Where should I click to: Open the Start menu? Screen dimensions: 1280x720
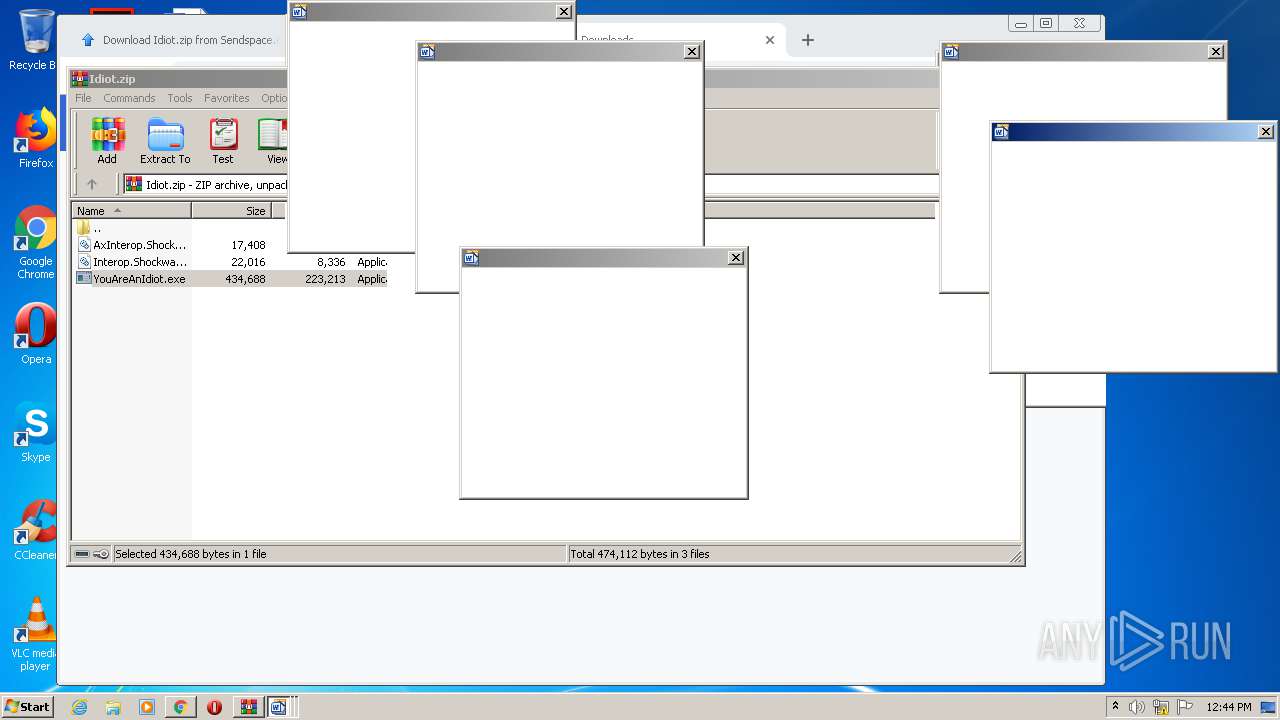27,706
